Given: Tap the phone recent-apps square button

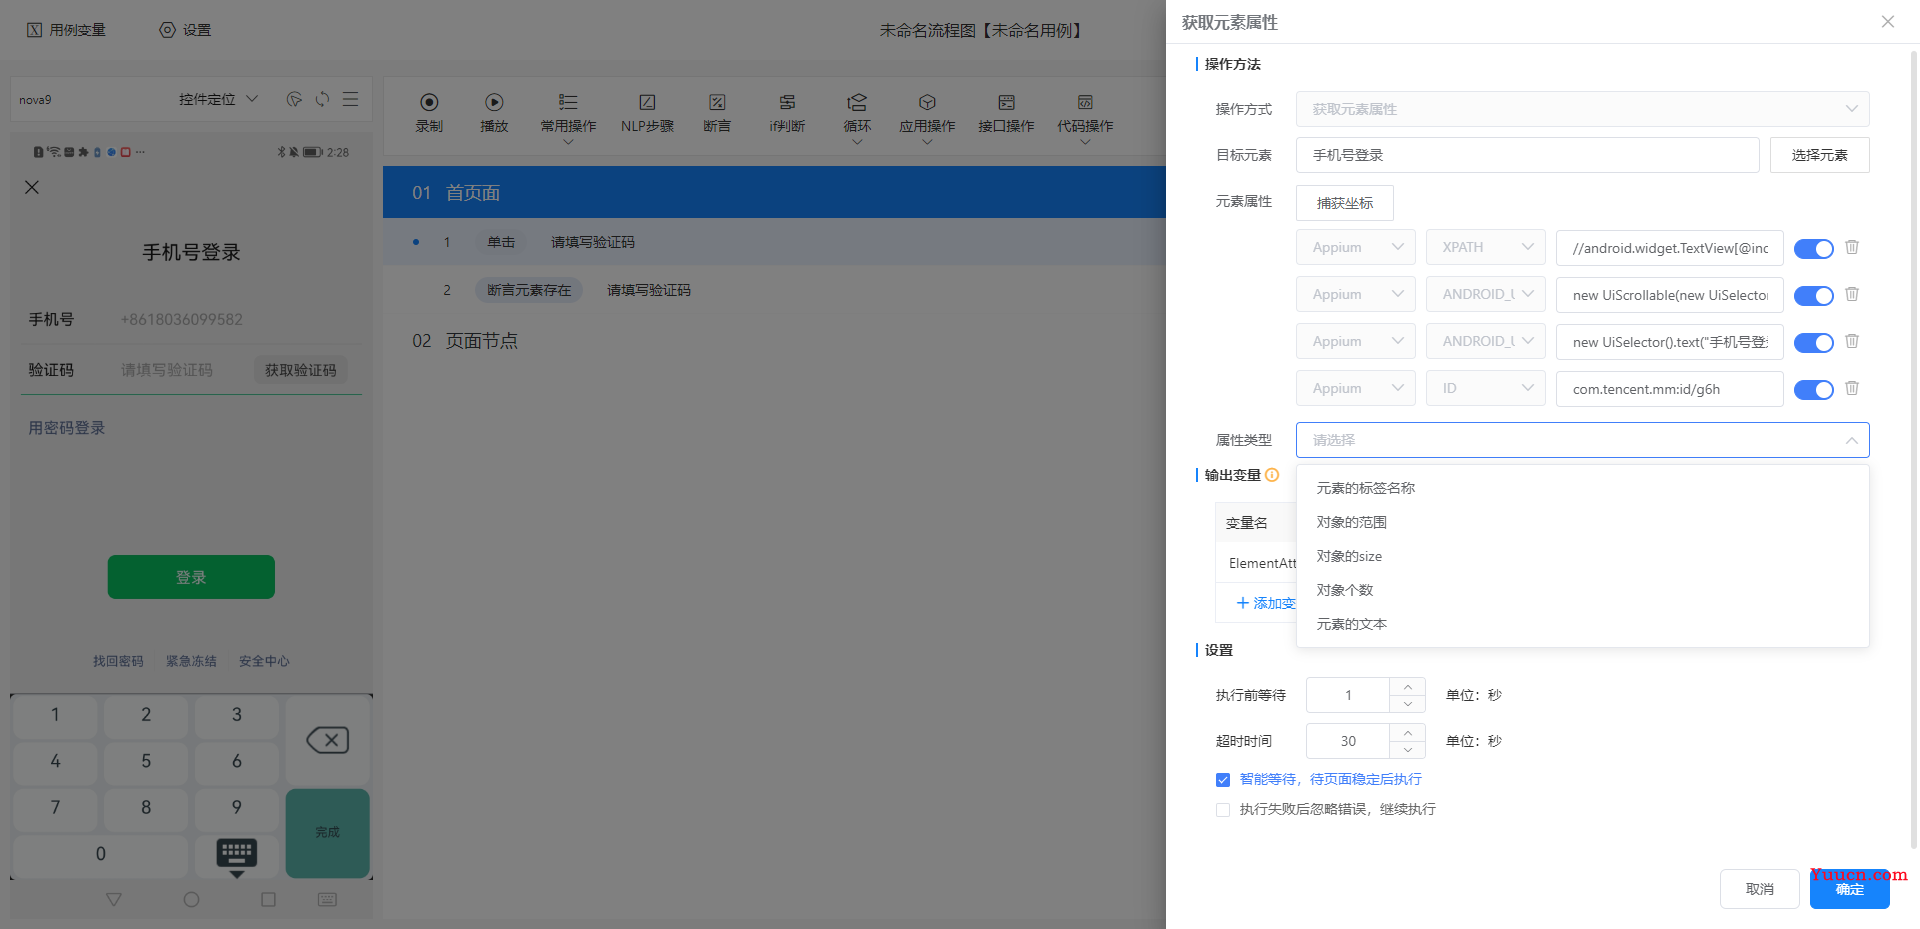Looking at the screenshot, I should pyautogui.click(x=268, y=899).
